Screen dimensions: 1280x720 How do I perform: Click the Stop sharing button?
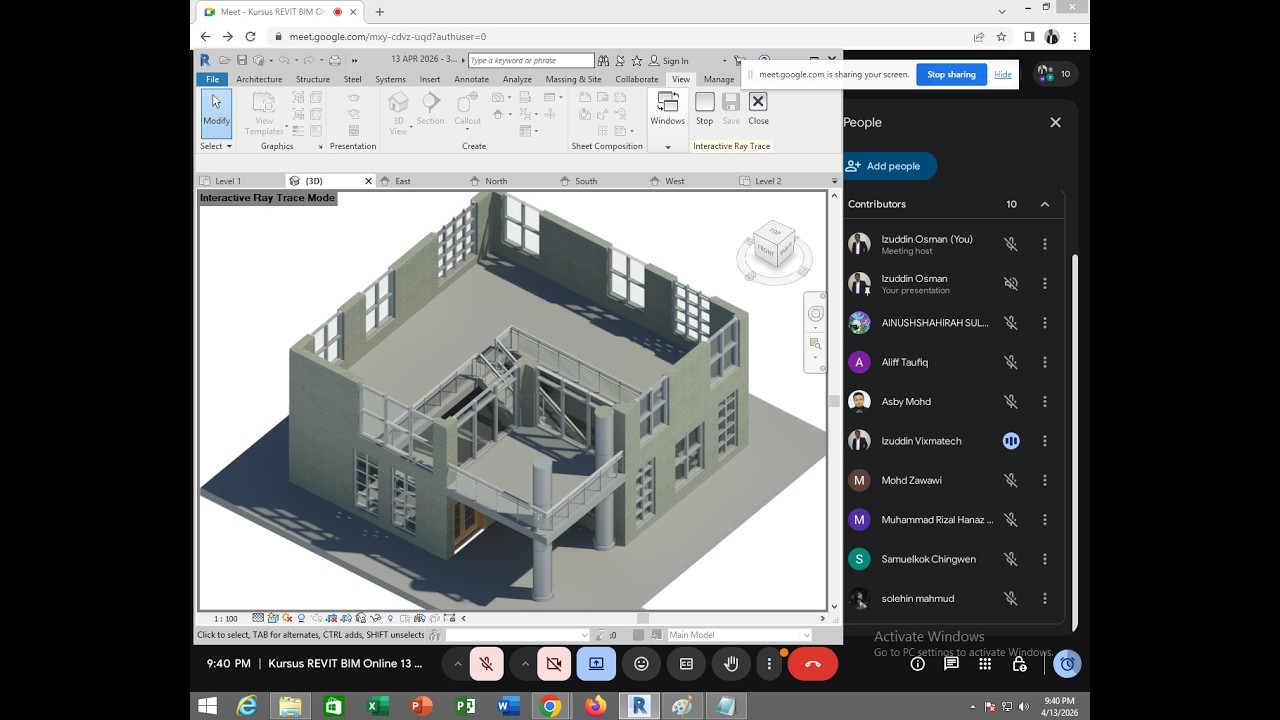[951, 74]
